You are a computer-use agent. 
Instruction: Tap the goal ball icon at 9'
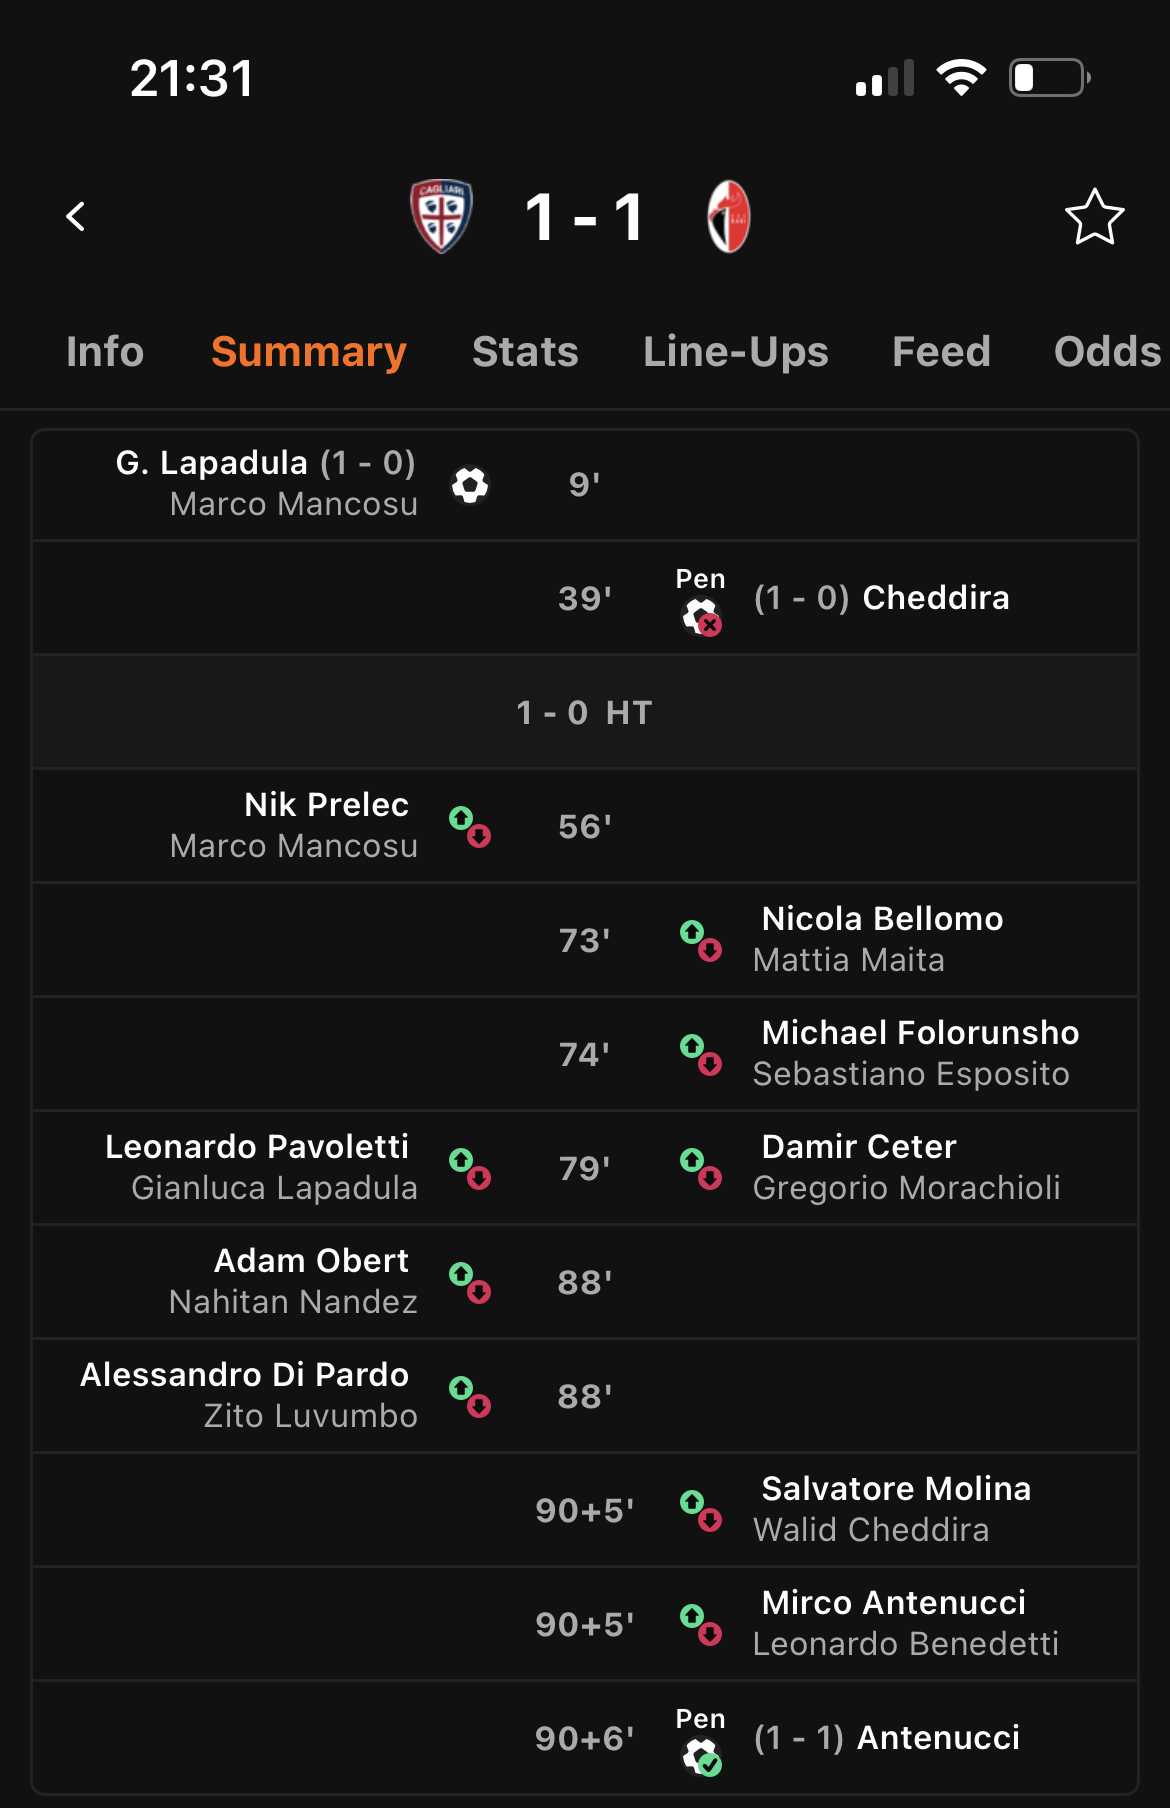point(470,485)
